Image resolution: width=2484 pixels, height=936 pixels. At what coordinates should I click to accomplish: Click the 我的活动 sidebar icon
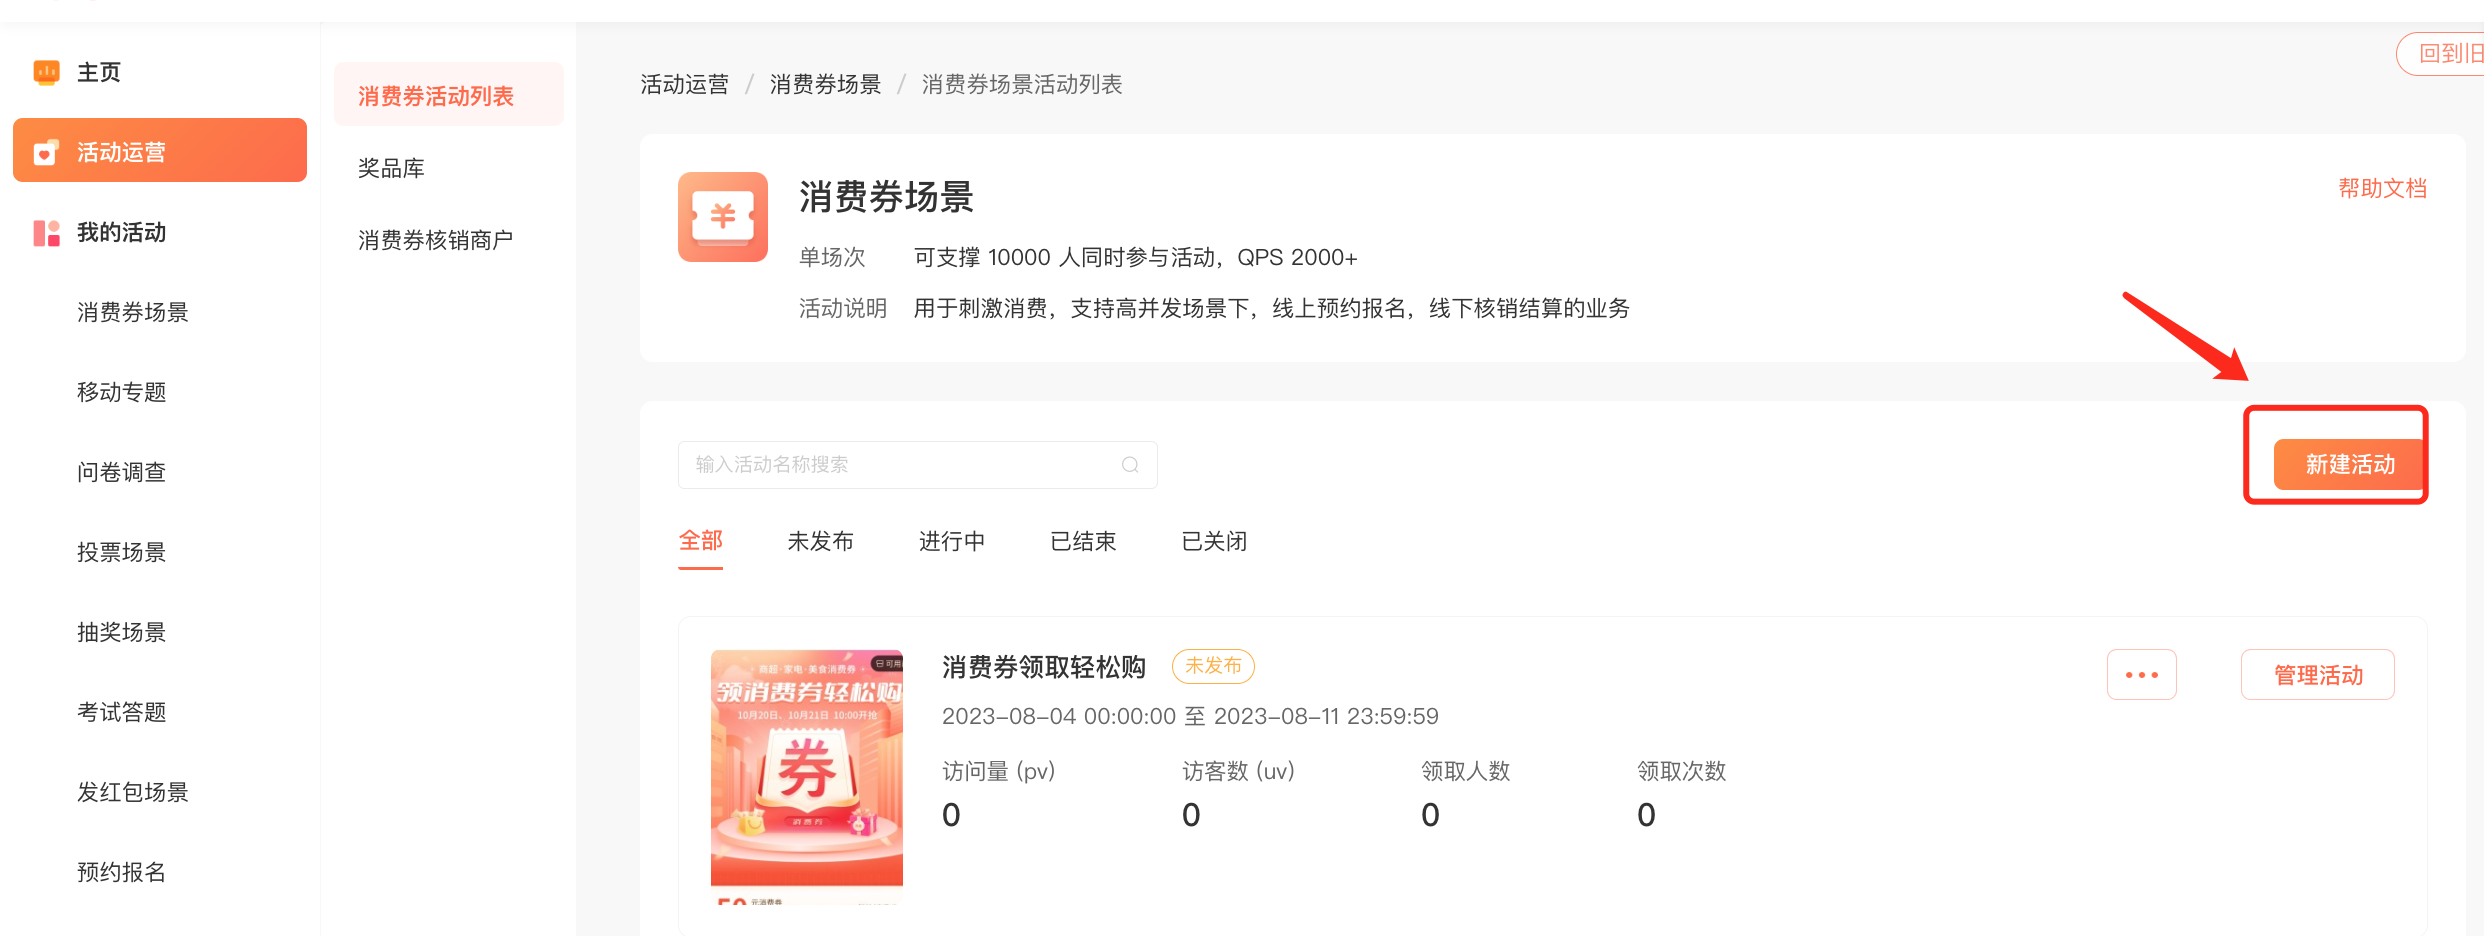point(46,233)
